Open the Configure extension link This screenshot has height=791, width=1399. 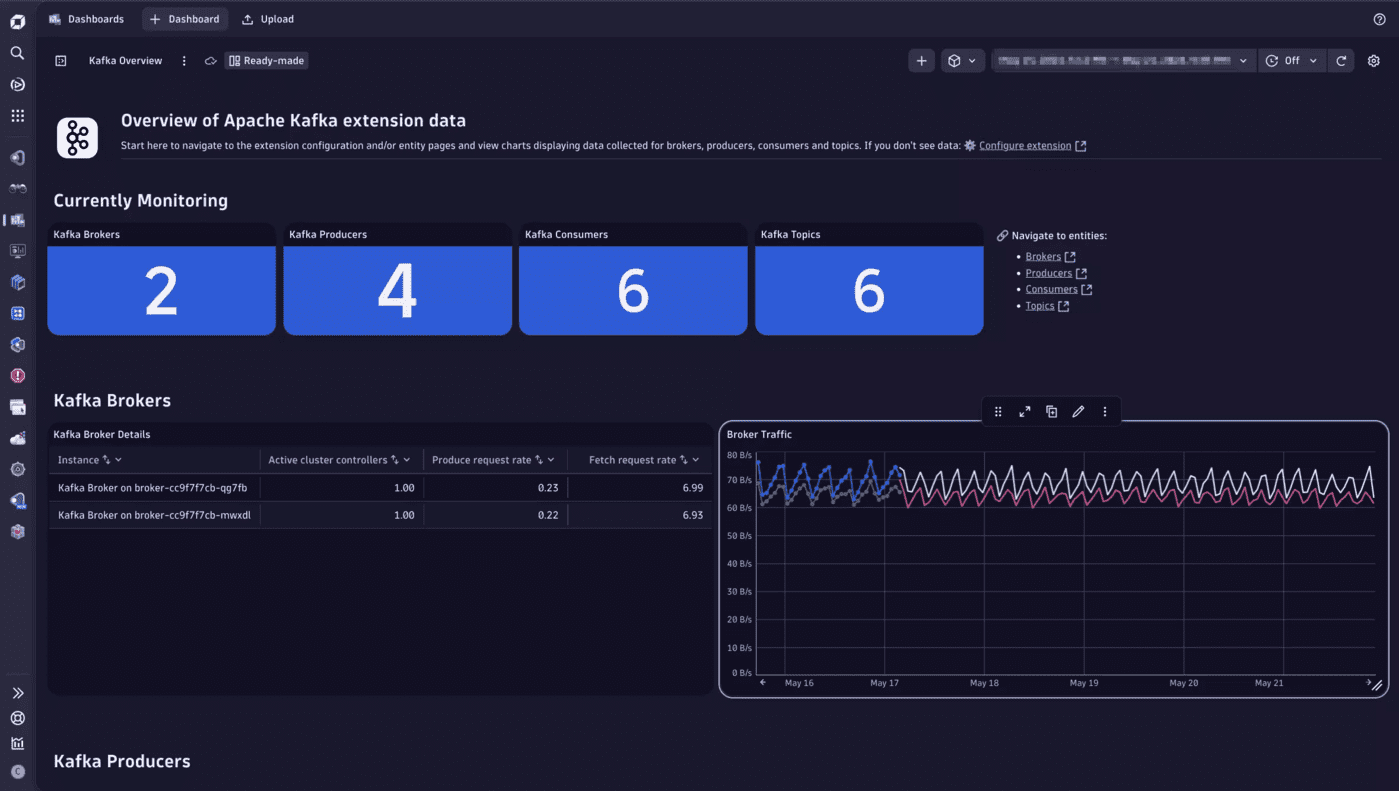click(1025, 145)
